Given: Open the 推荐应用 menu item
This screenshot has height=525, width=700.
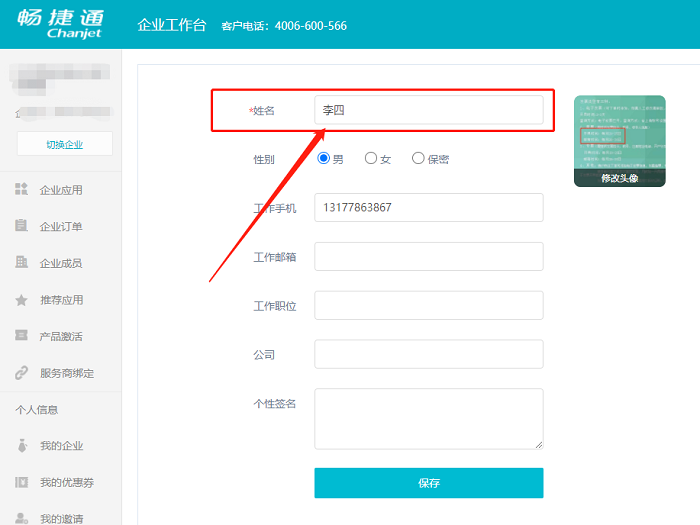Looking at the screenshot, I should point(61,300).
